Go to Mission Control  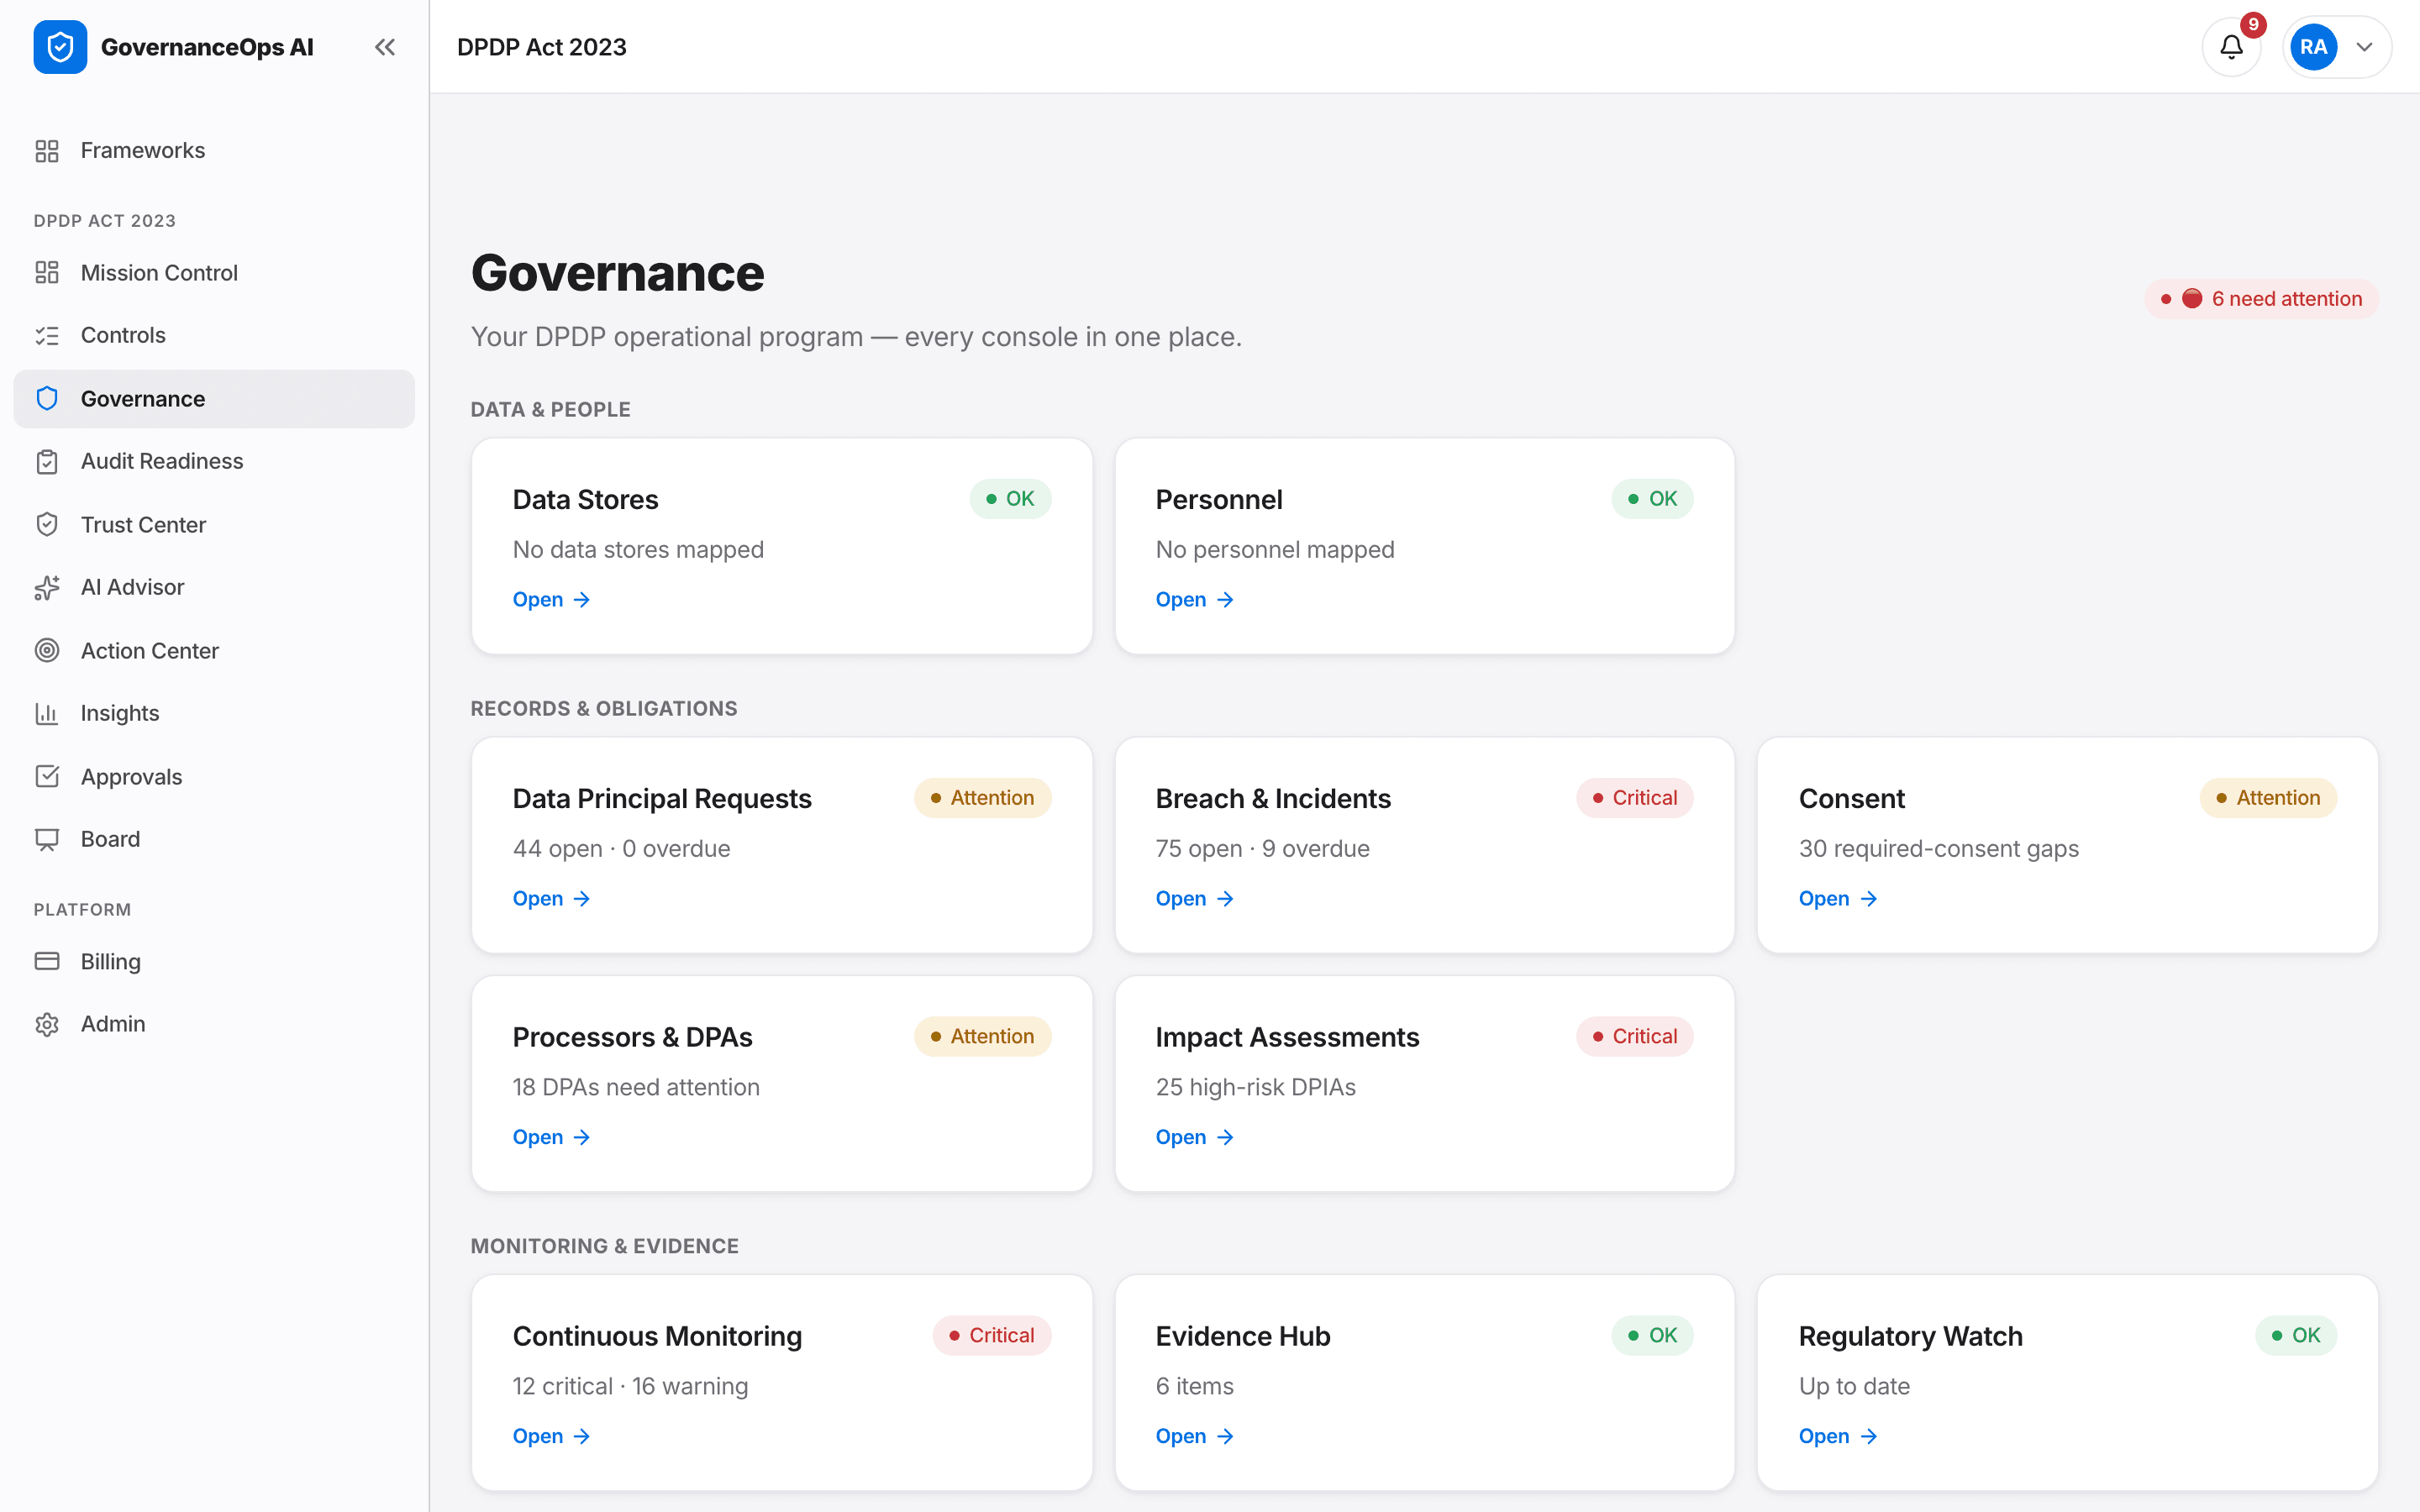[x=214, y=273]
